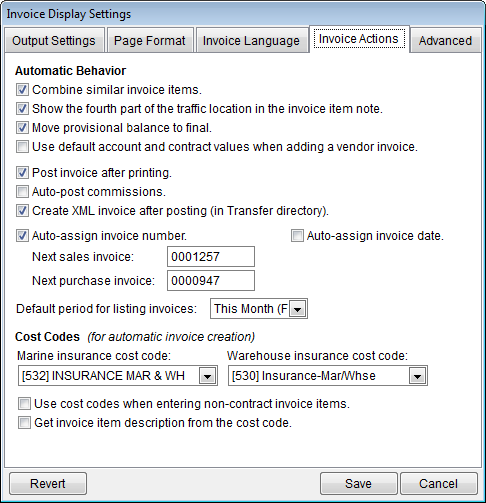Select the Invoice Language tab

251,40
